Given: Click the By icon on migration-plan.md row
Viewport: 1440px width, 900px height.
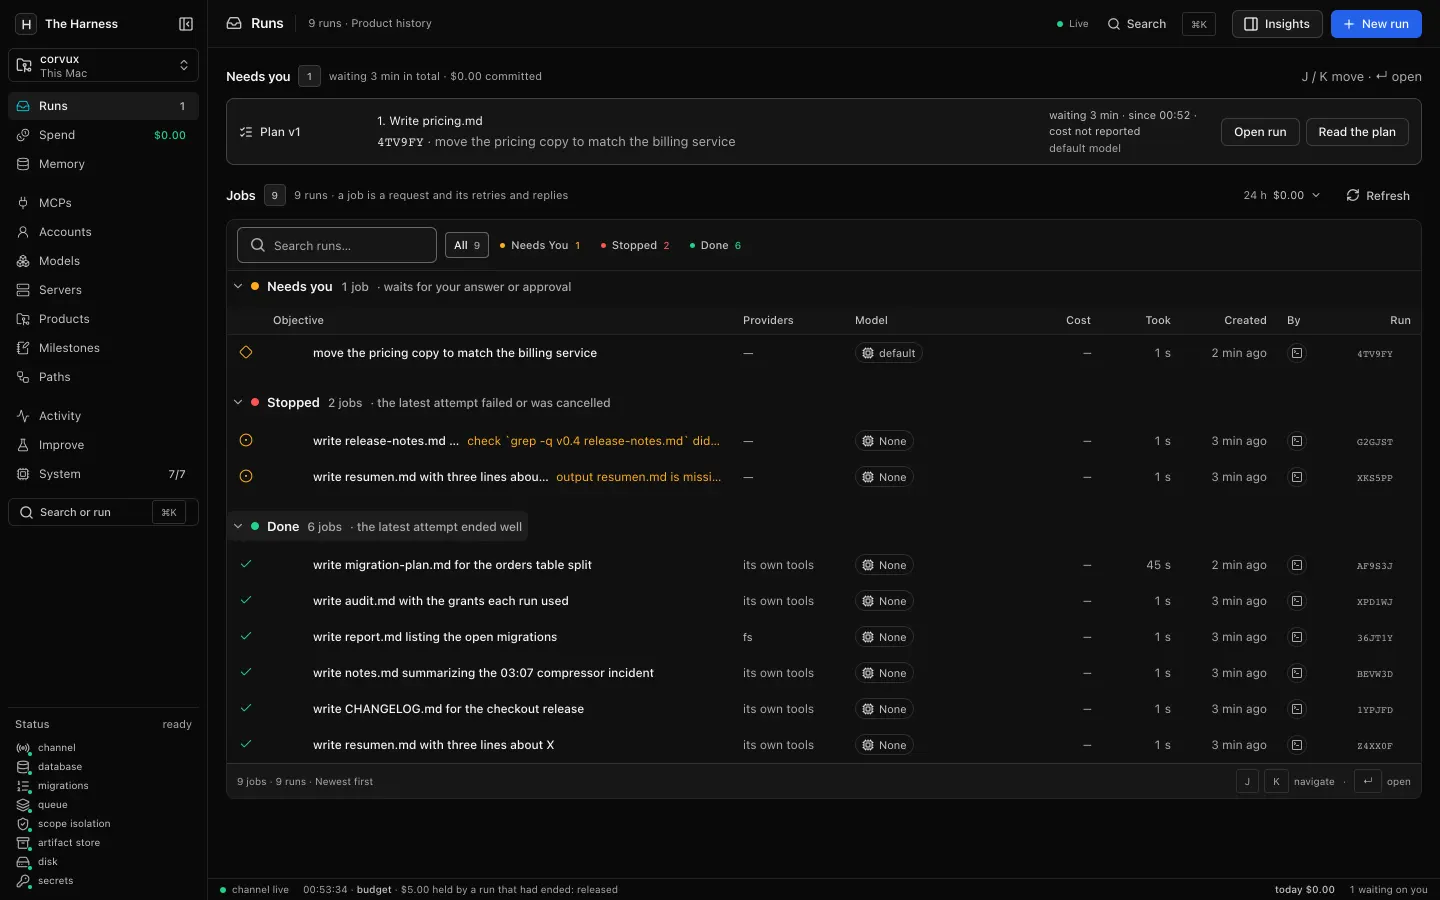Looking at the screenshot, I should coord(1297,565).
